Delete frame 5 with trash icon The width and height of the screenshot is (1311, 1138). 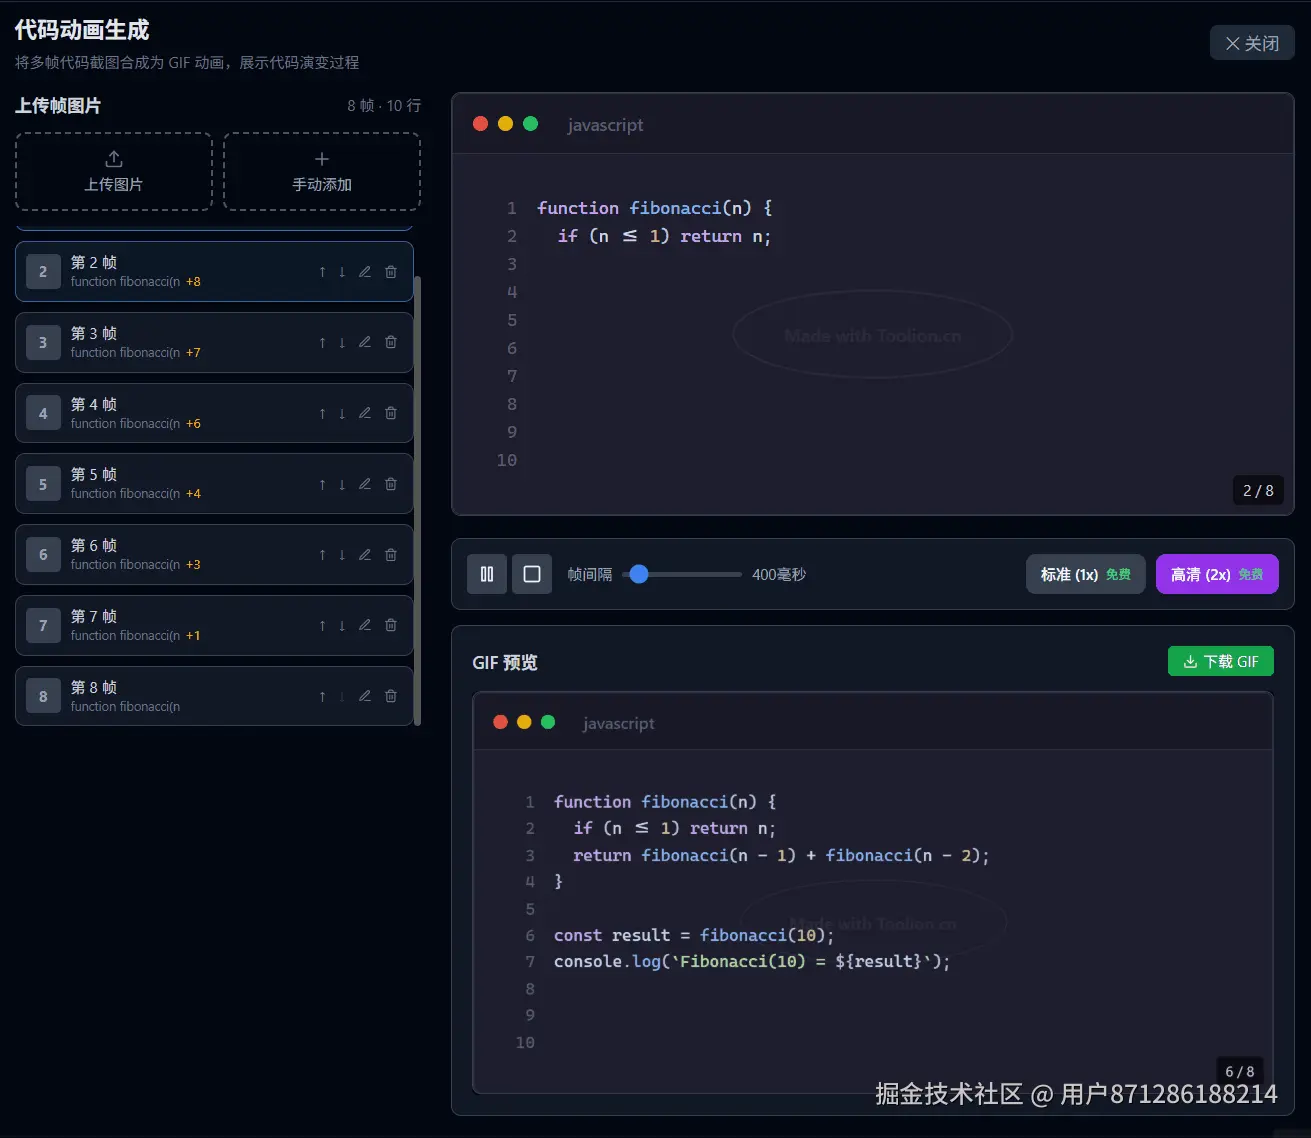click(391, 485)
